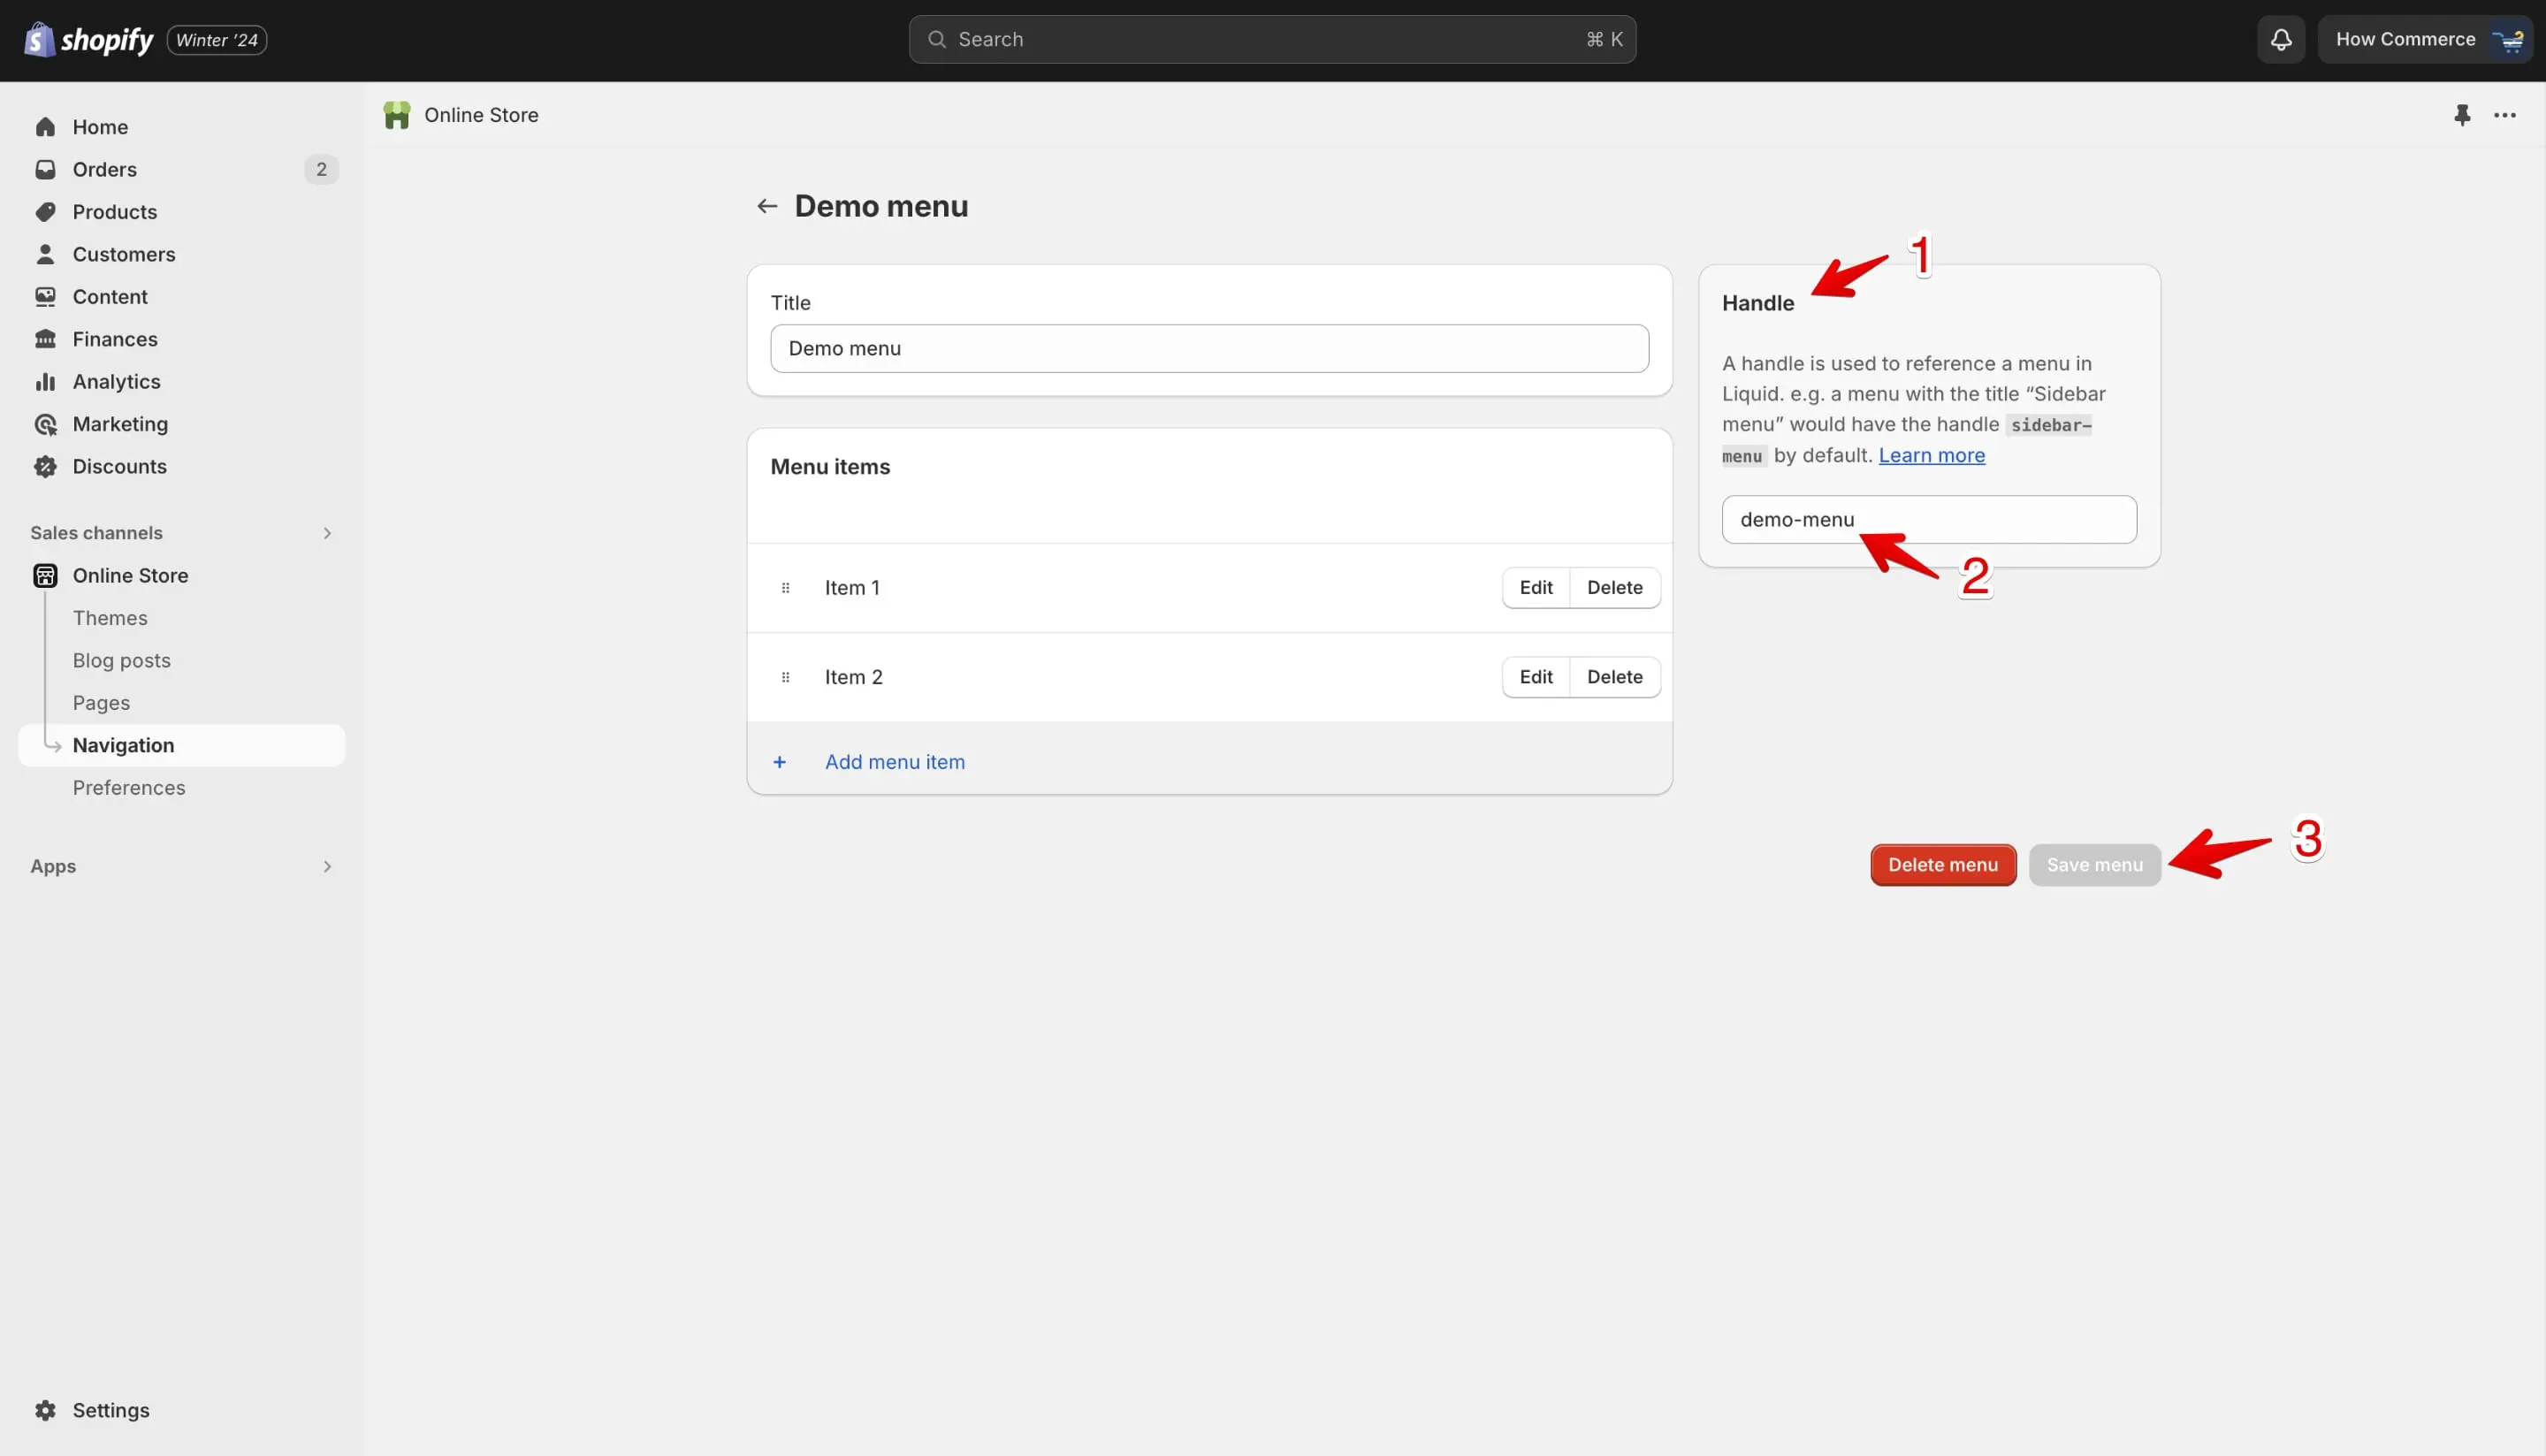Click the green Online Store header icon
2546x1456 pixels.
(x=397, y=116)
